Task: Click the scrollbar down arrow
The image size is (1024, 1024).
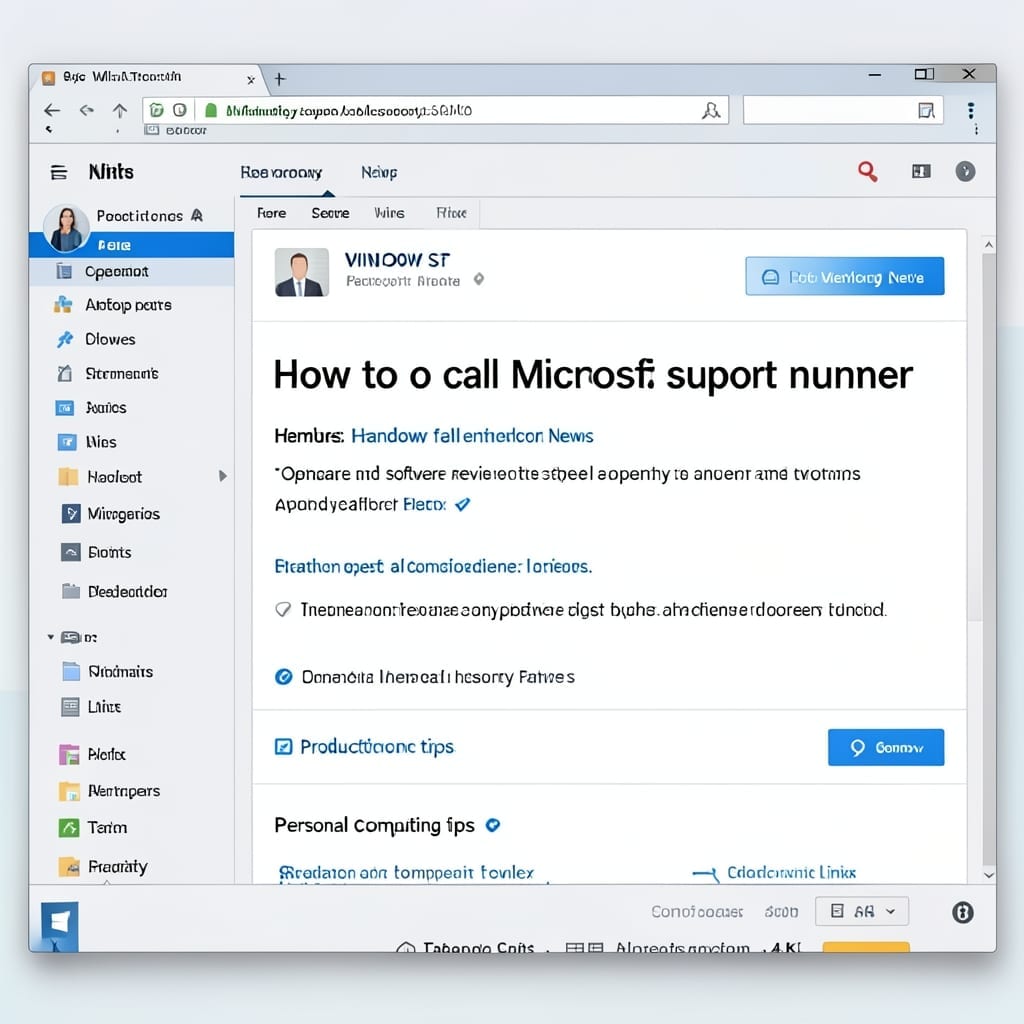Action: pyautogui.click(x=989, y=875)
